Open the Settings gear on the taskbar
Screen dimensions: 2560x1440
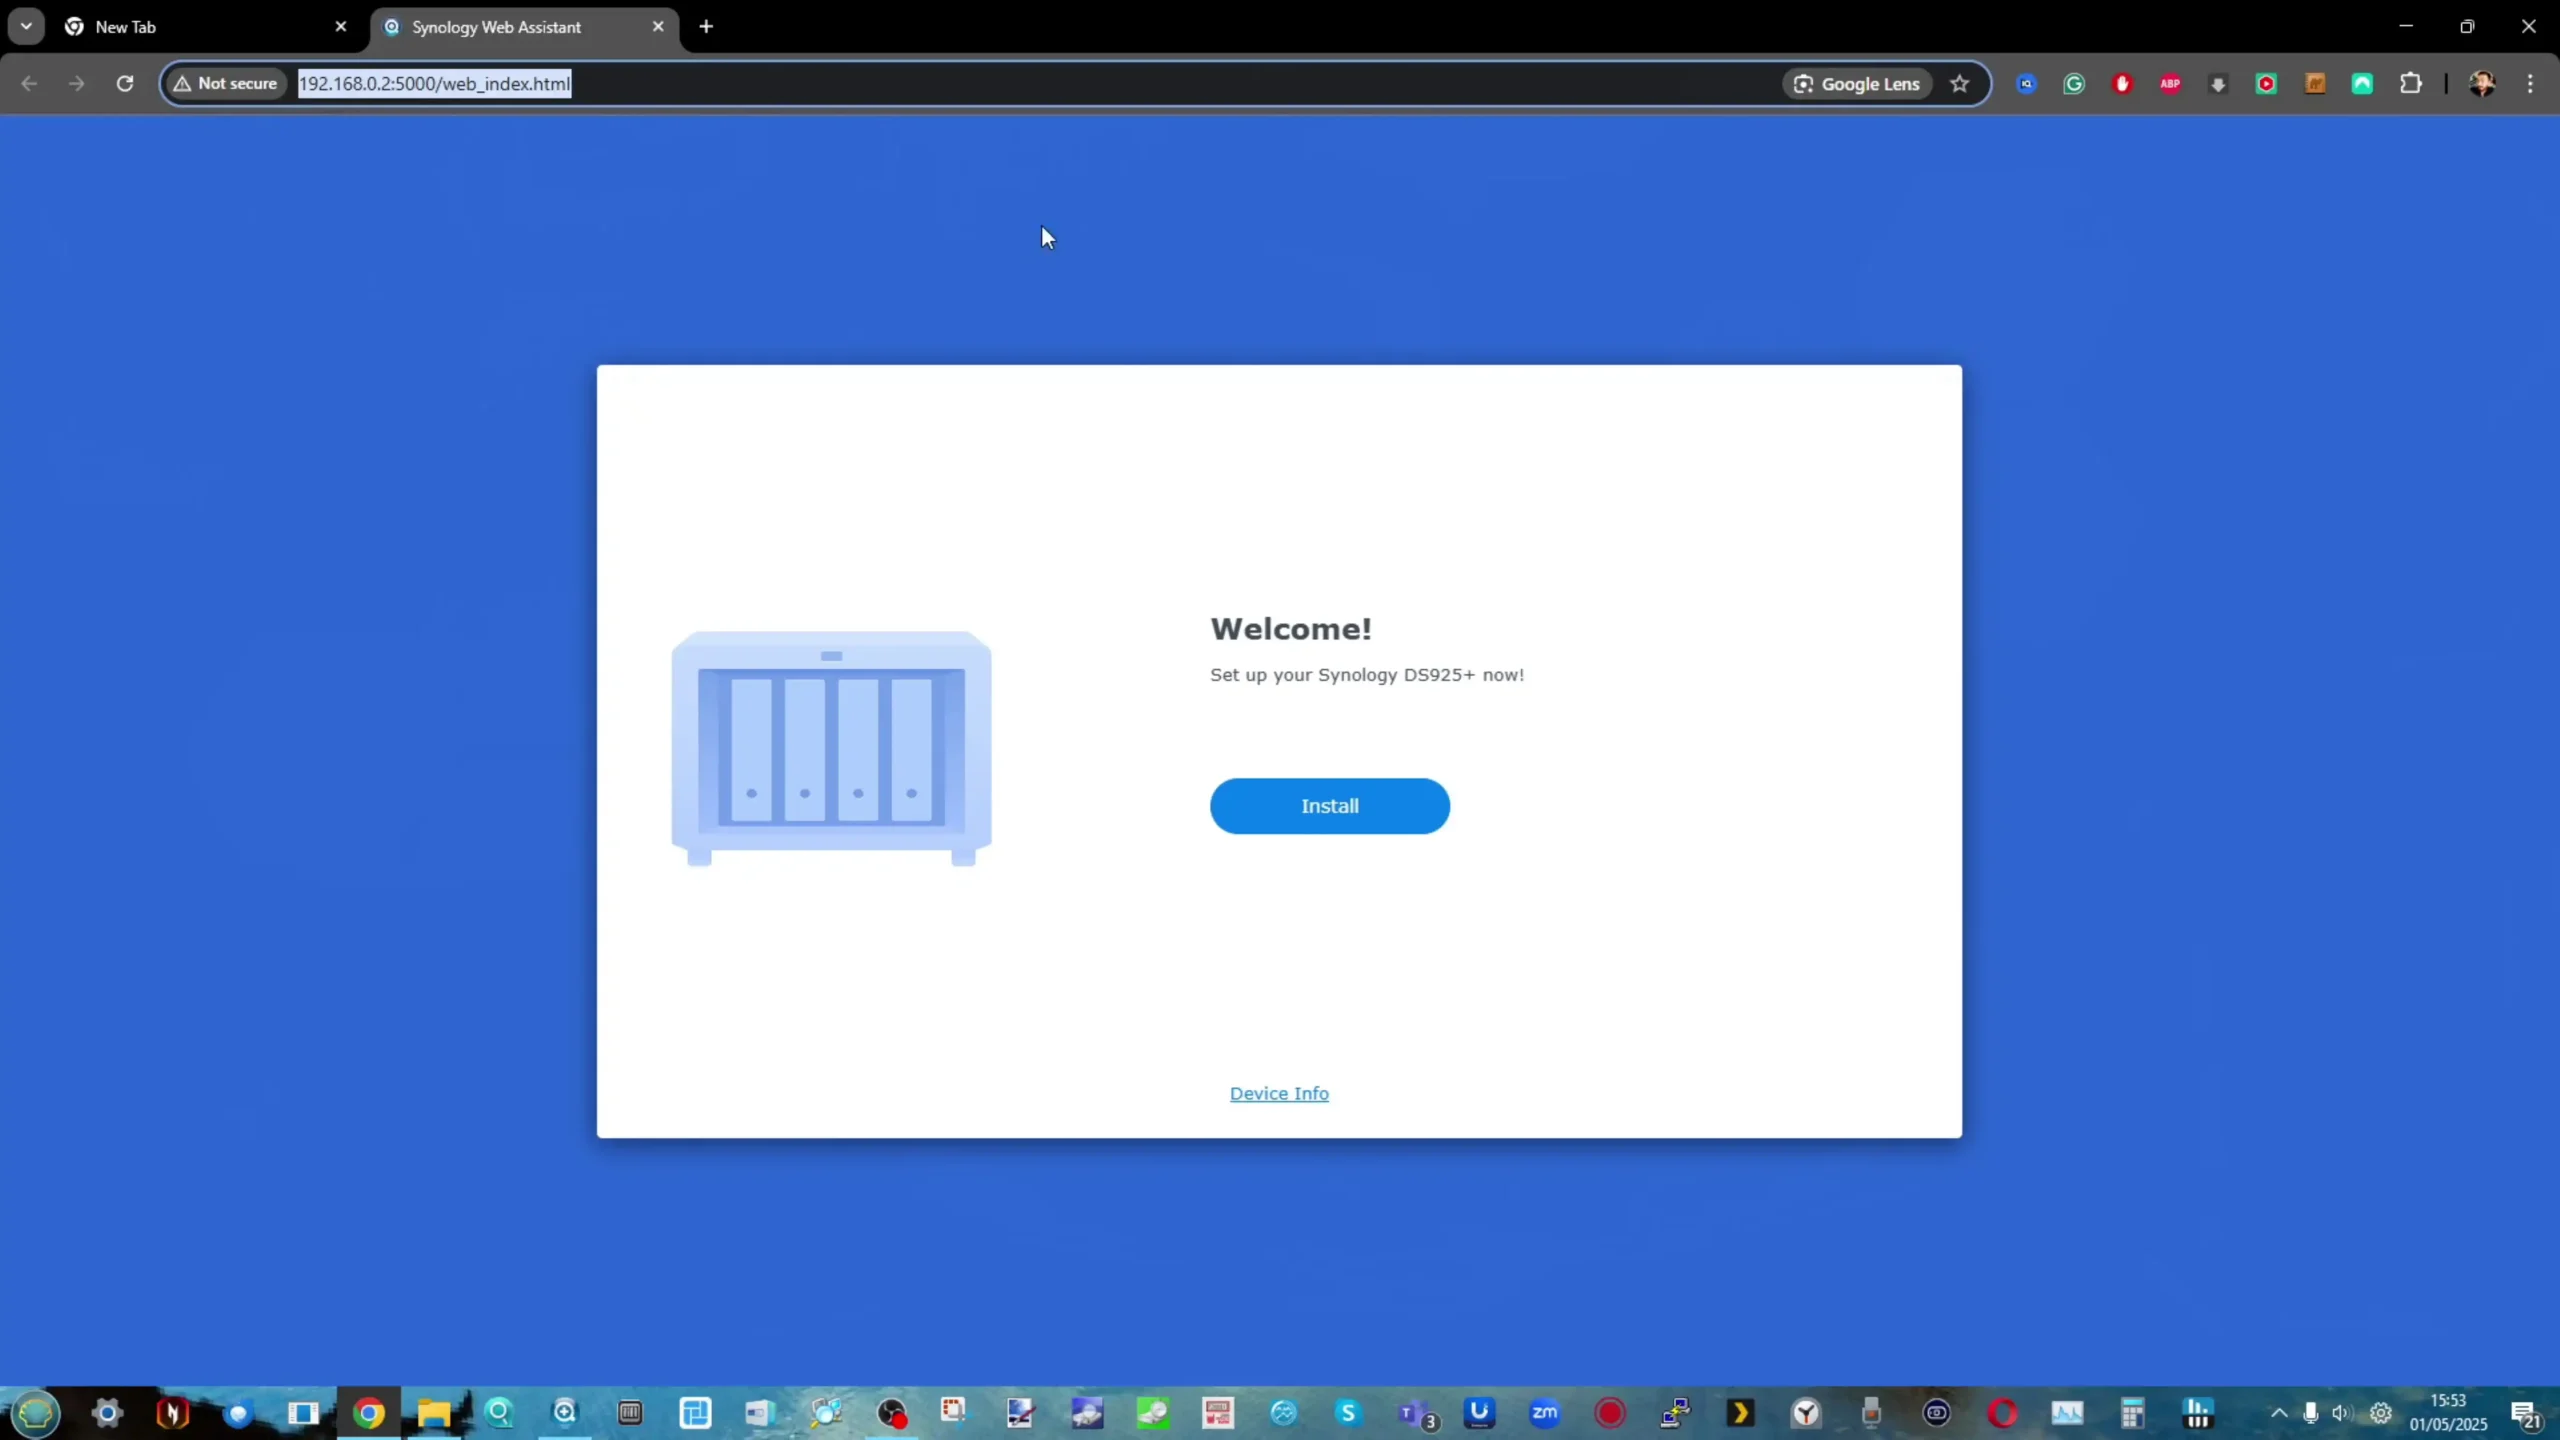pyautogui.click(x=107, y=1413)
